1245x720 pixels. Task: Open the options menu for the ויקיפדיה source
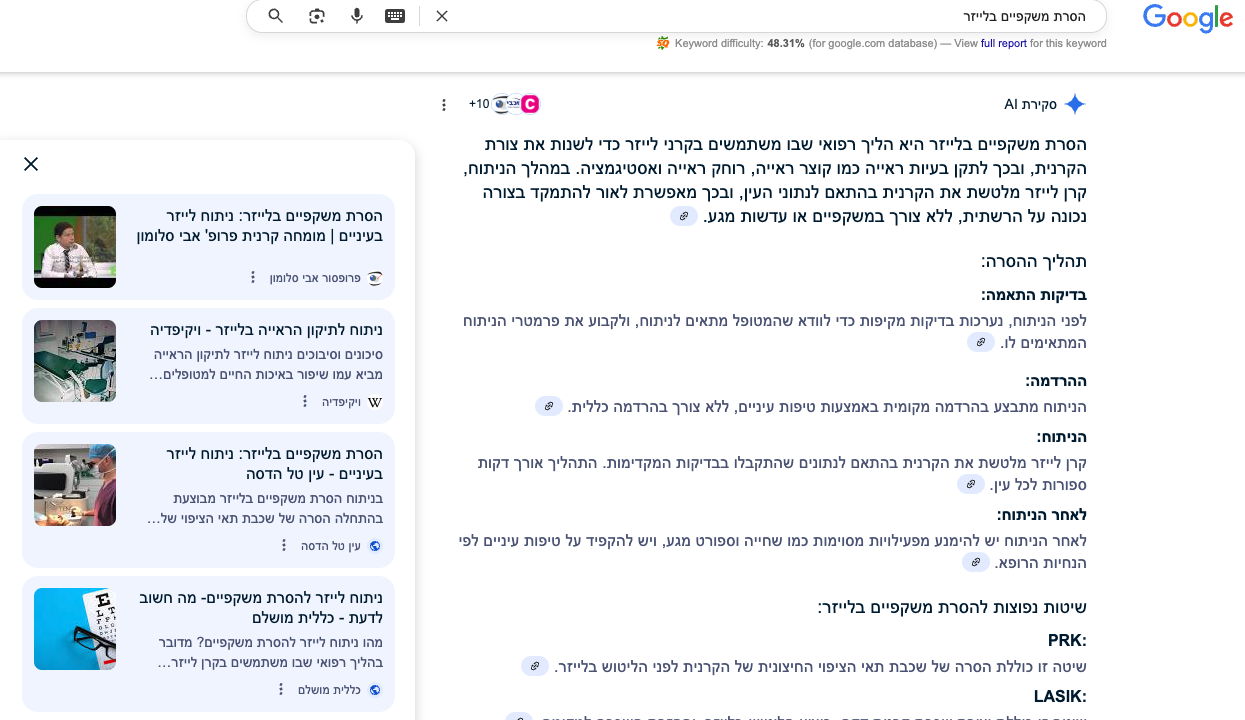(305, 401)
